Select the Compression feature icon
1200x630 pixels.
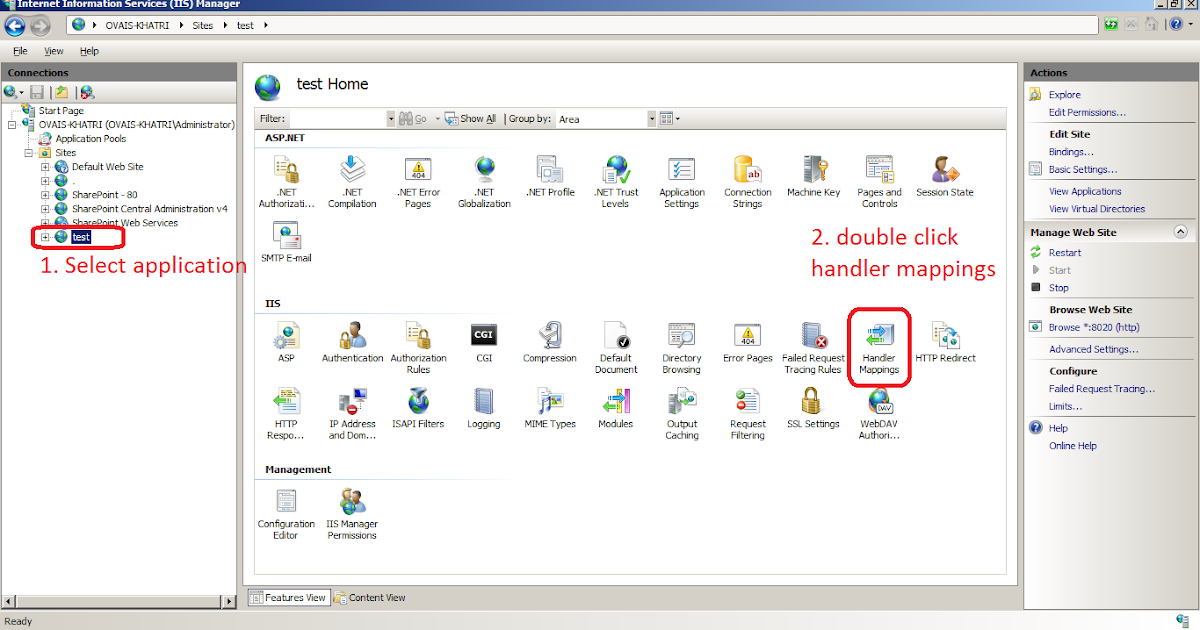click(550, 342)
